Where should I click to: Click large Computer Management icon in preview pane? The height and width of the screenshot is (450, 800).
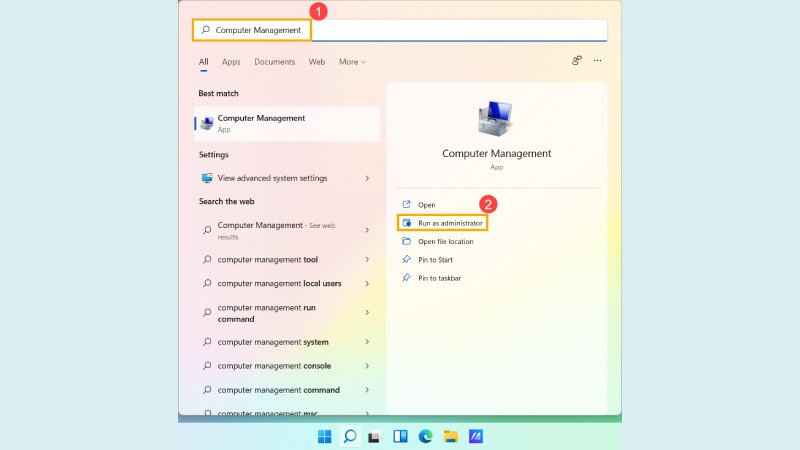495,118
